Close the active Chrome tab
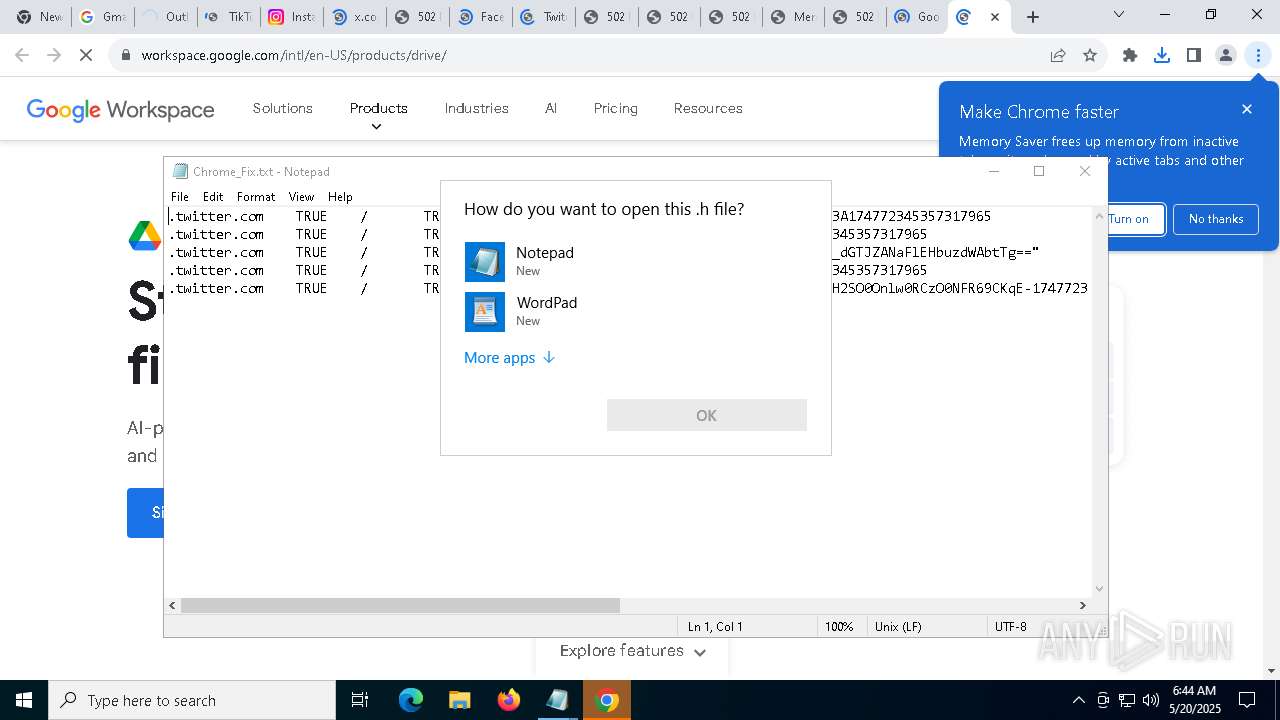Screen dimensions: 1280x720 995,17
